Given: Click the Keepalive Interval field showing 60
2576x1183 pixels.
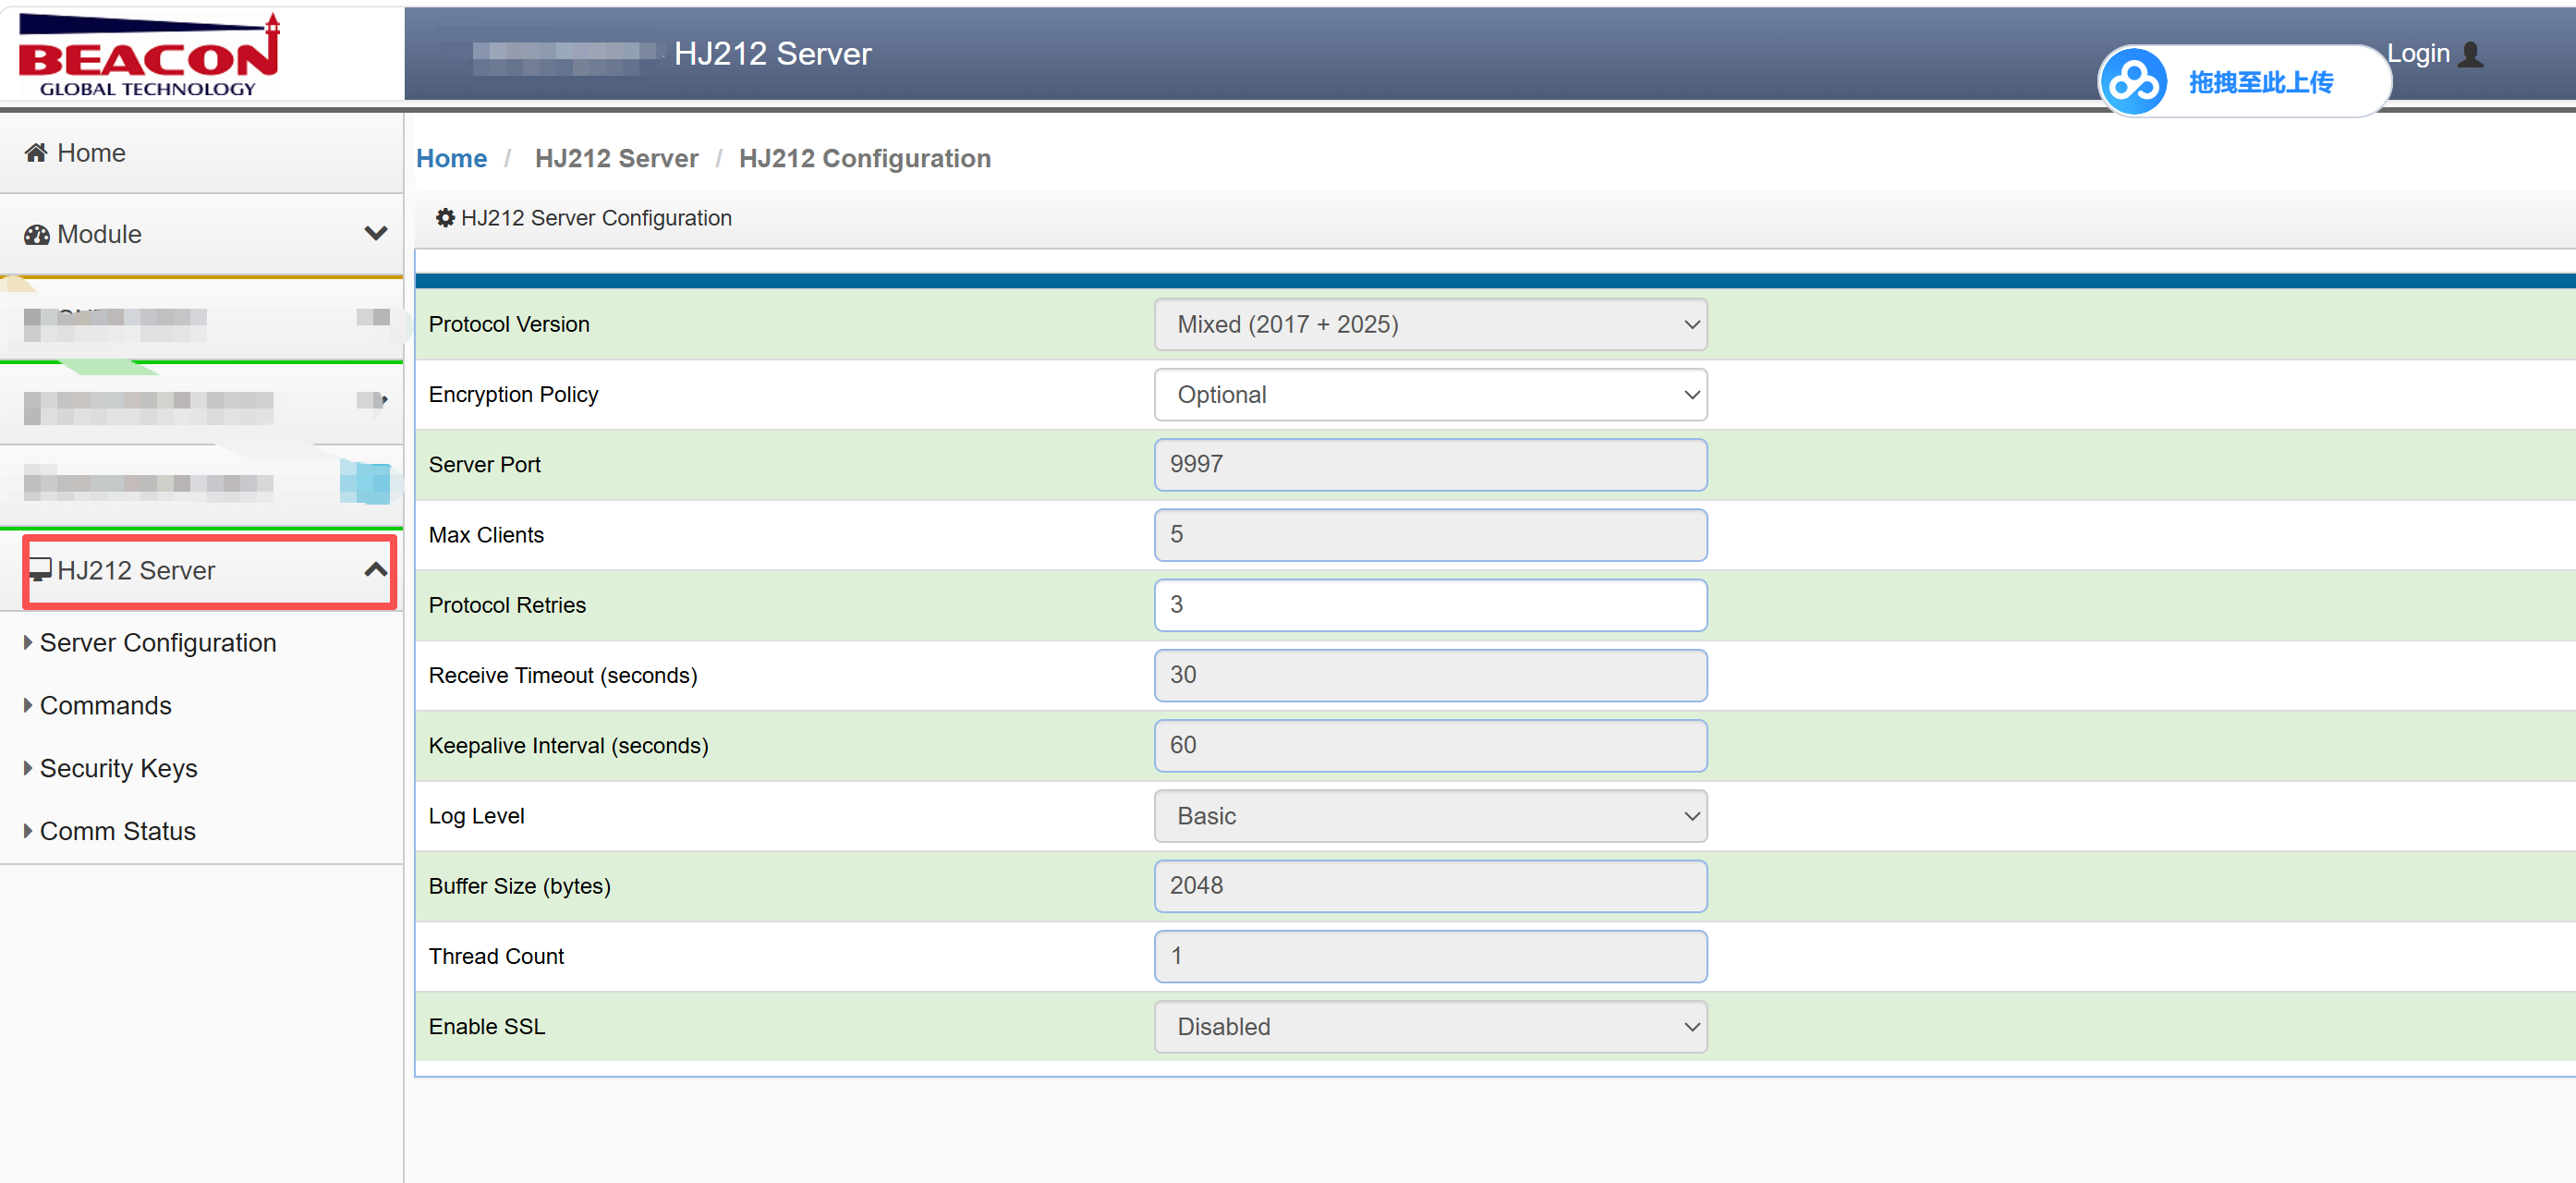Looking at the screenshot, I should 1430,745.
